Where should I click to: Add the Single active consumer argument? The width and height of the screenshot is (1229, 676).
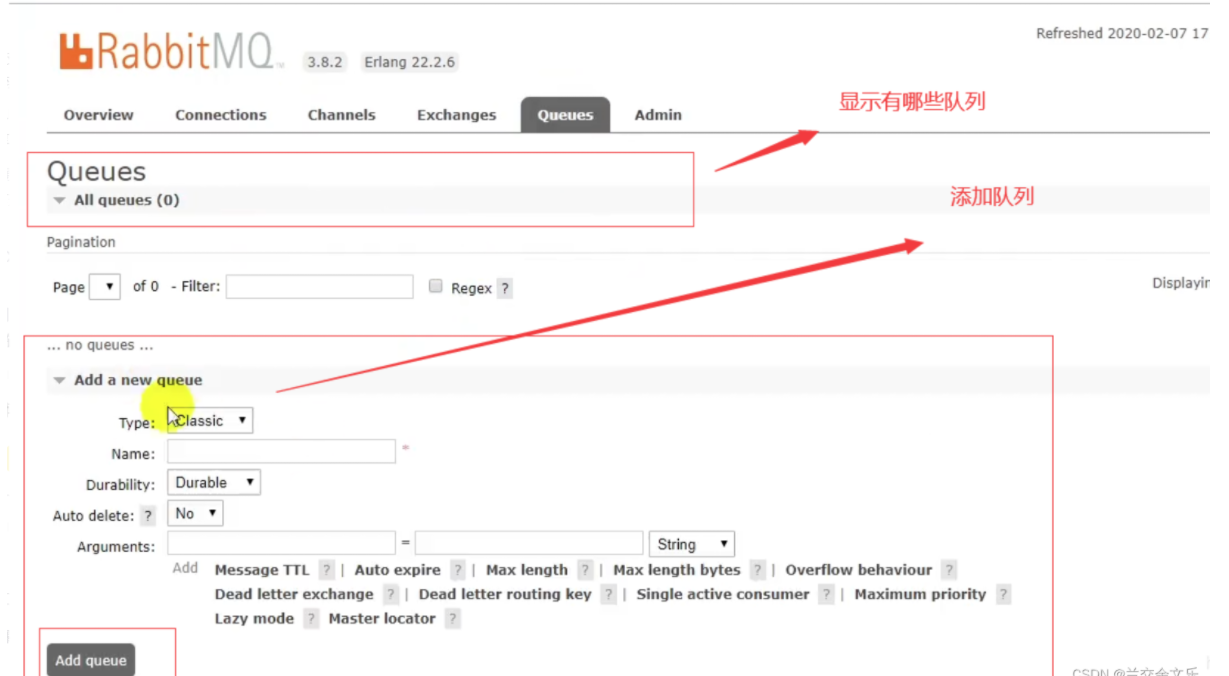(723, 594)
